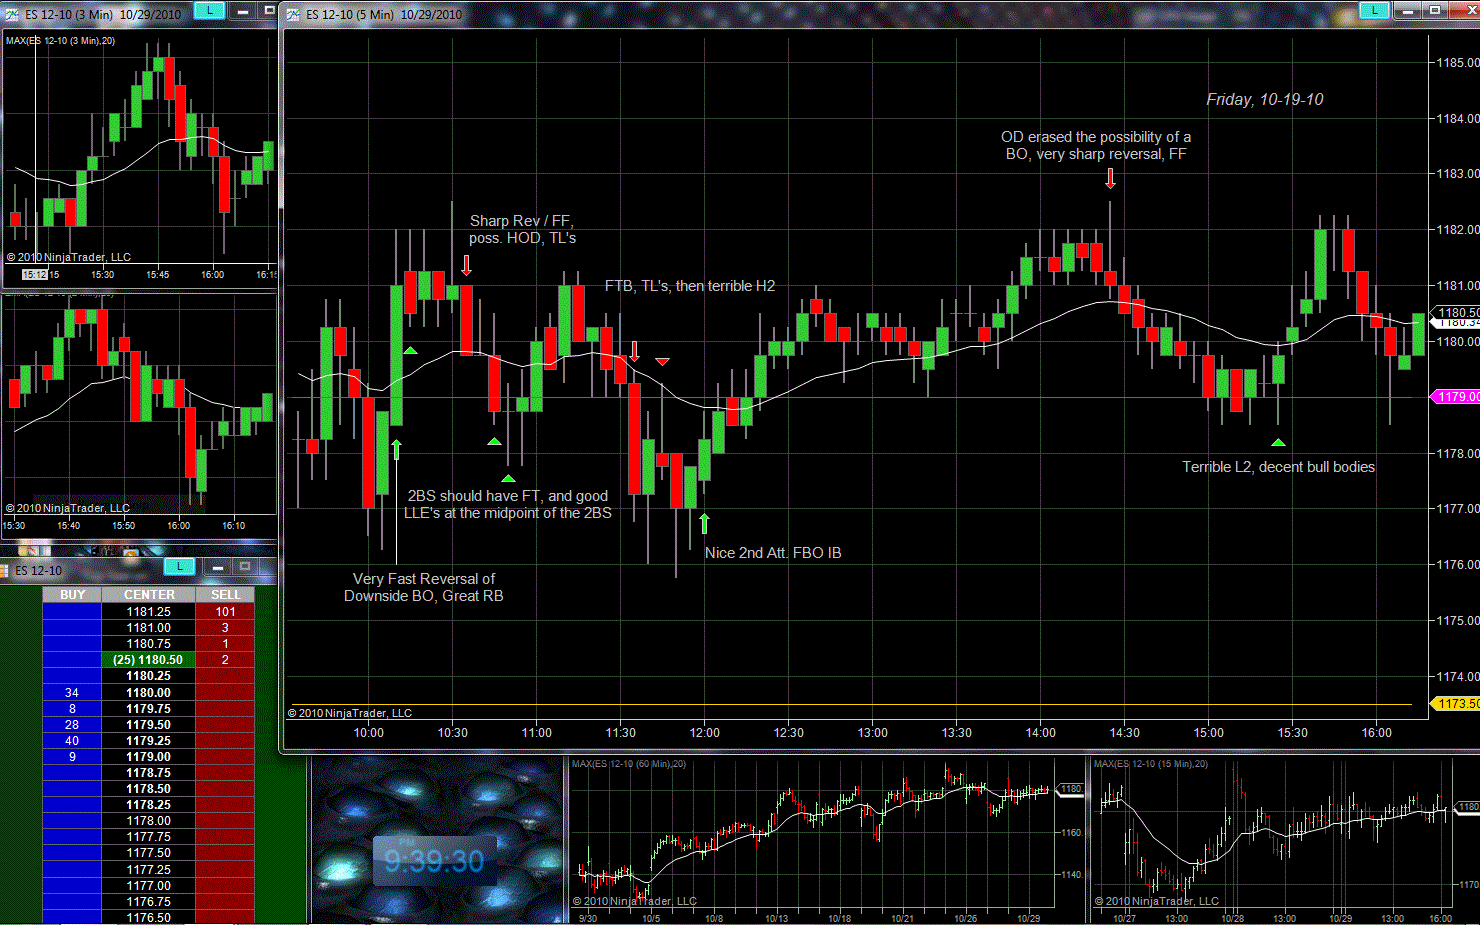The width and height of the screenshot is (1480, 925).
Task: Click sell cell showing 101 at 1181.25
Action: coord(225,612)
